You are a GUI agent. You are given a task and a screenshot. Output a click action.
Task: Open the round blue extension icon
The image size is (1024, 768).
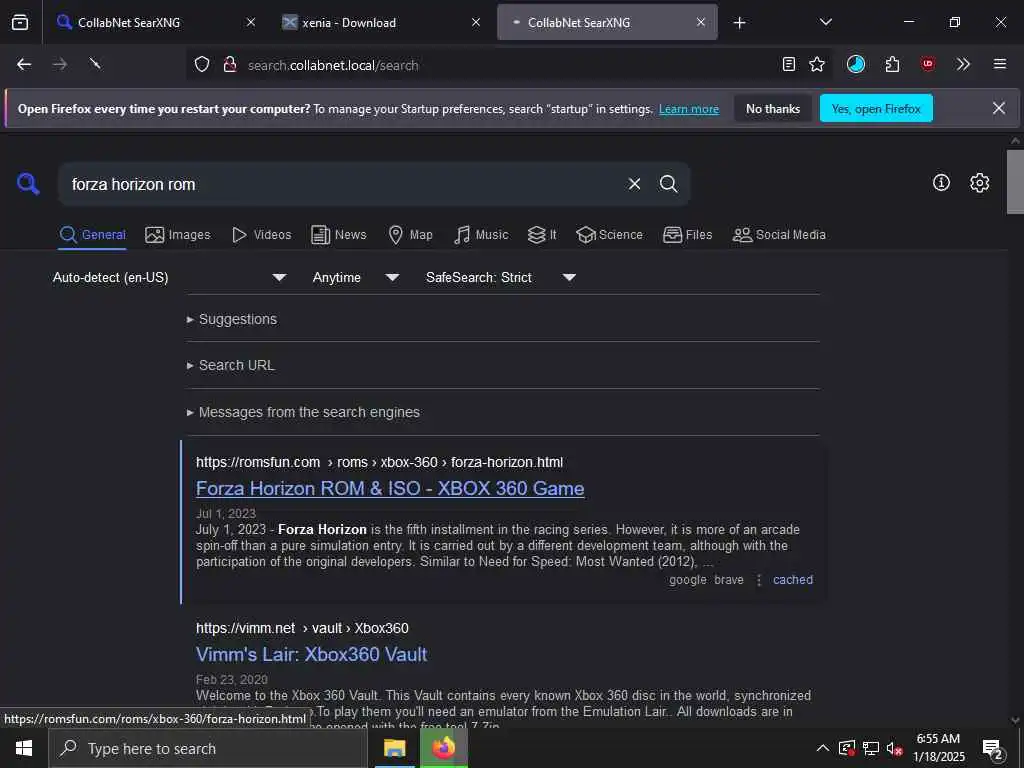click(x=856, y=64)
